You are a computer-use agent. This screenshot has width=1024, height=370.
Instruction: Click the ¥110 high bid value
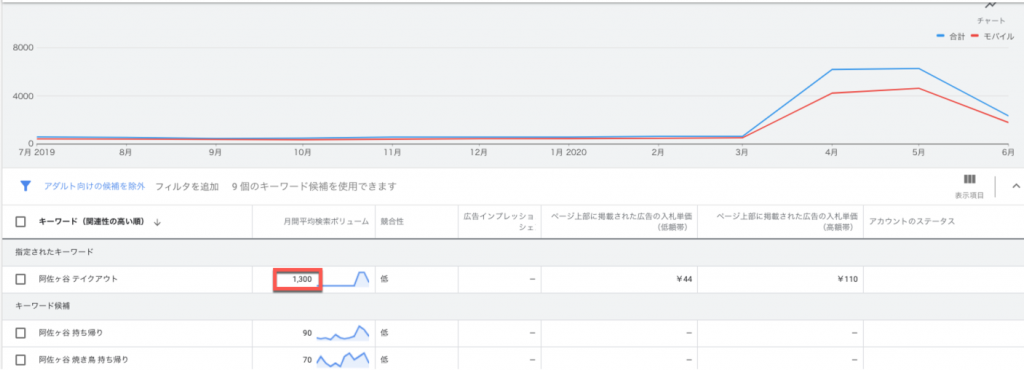coord(848,279)
